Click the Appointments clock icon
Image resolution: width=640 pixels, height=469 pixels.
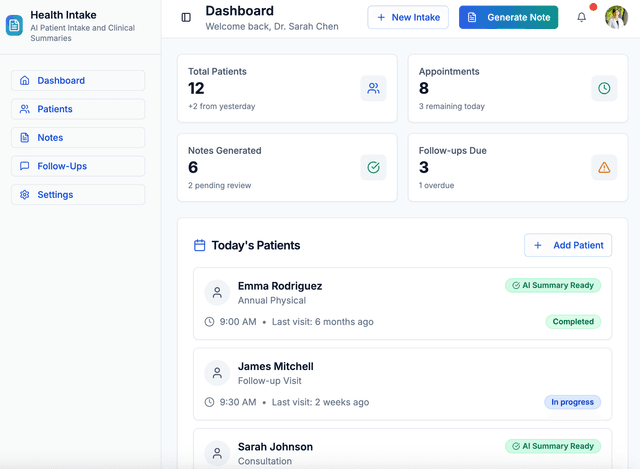coord(604,88)
